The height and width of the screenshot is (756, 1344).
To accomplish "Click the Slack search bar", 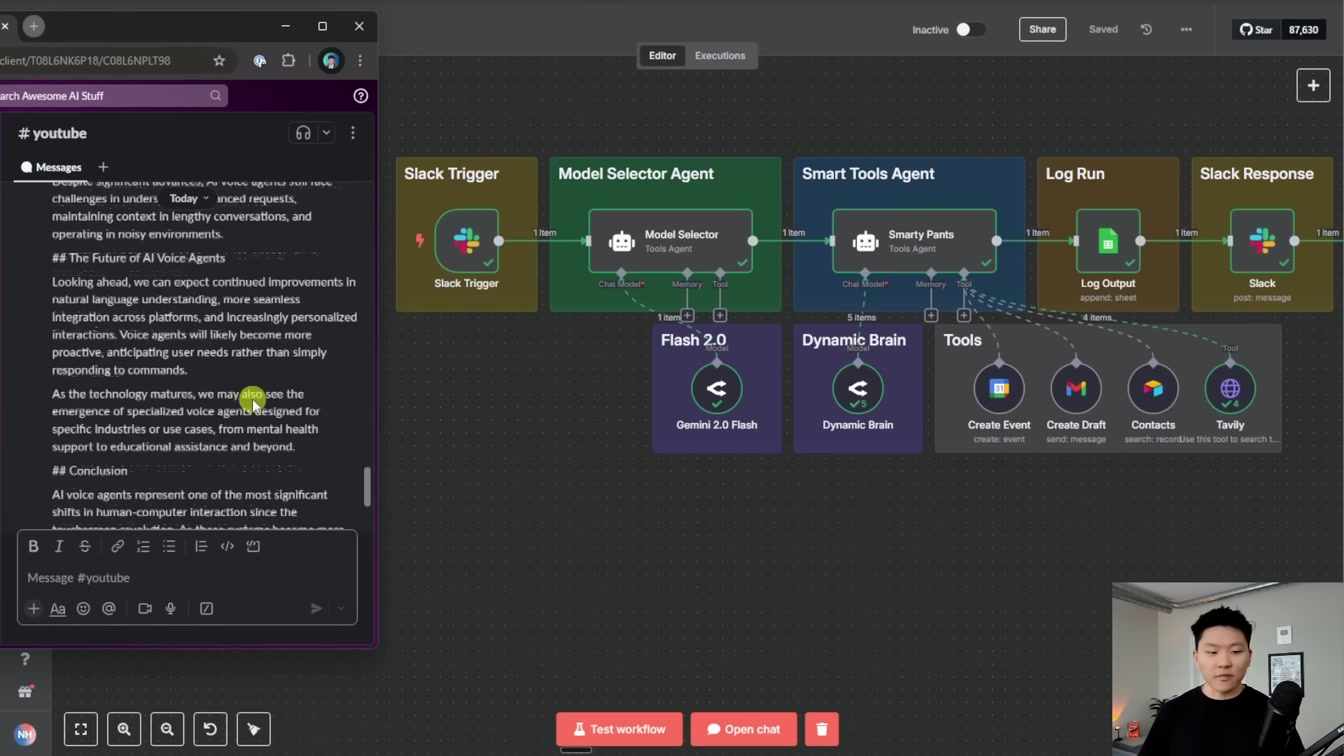I will coord(112,96).
